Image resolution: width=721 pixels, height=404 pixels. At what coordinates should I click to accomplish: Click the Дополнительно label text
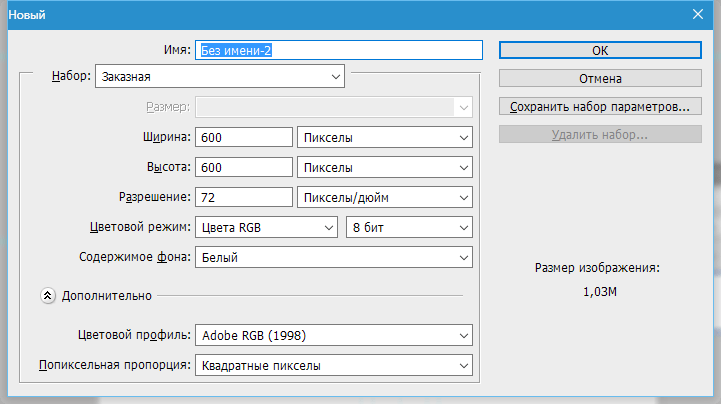point(107,296)
